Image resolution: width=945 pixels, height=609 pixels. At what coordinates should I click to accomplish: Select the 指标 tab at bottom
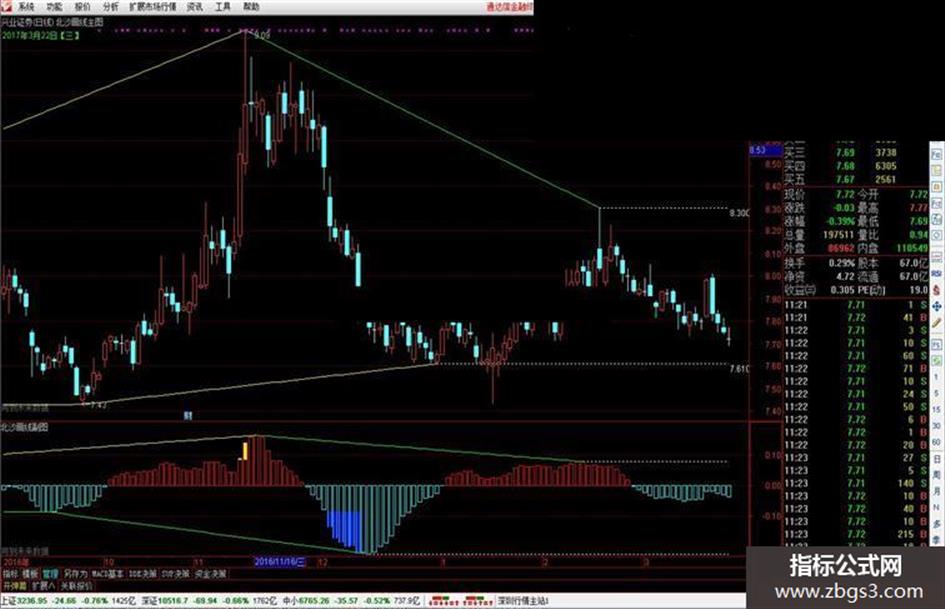click(10, 574)
